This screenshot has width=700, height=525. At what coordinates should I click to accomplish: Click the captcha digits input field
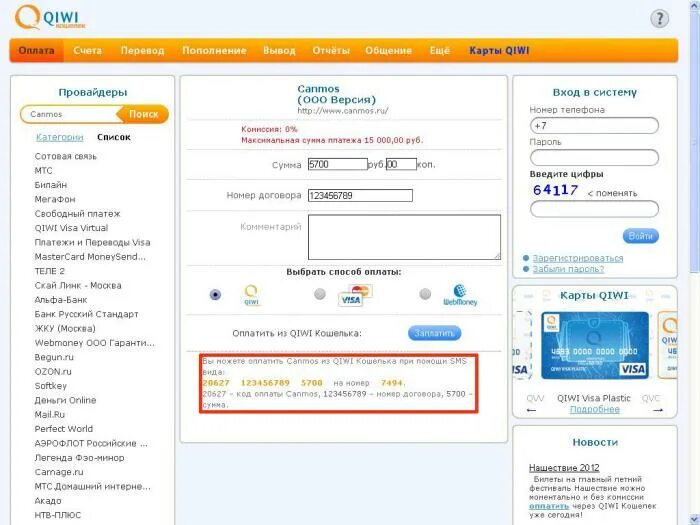(594, 209)
